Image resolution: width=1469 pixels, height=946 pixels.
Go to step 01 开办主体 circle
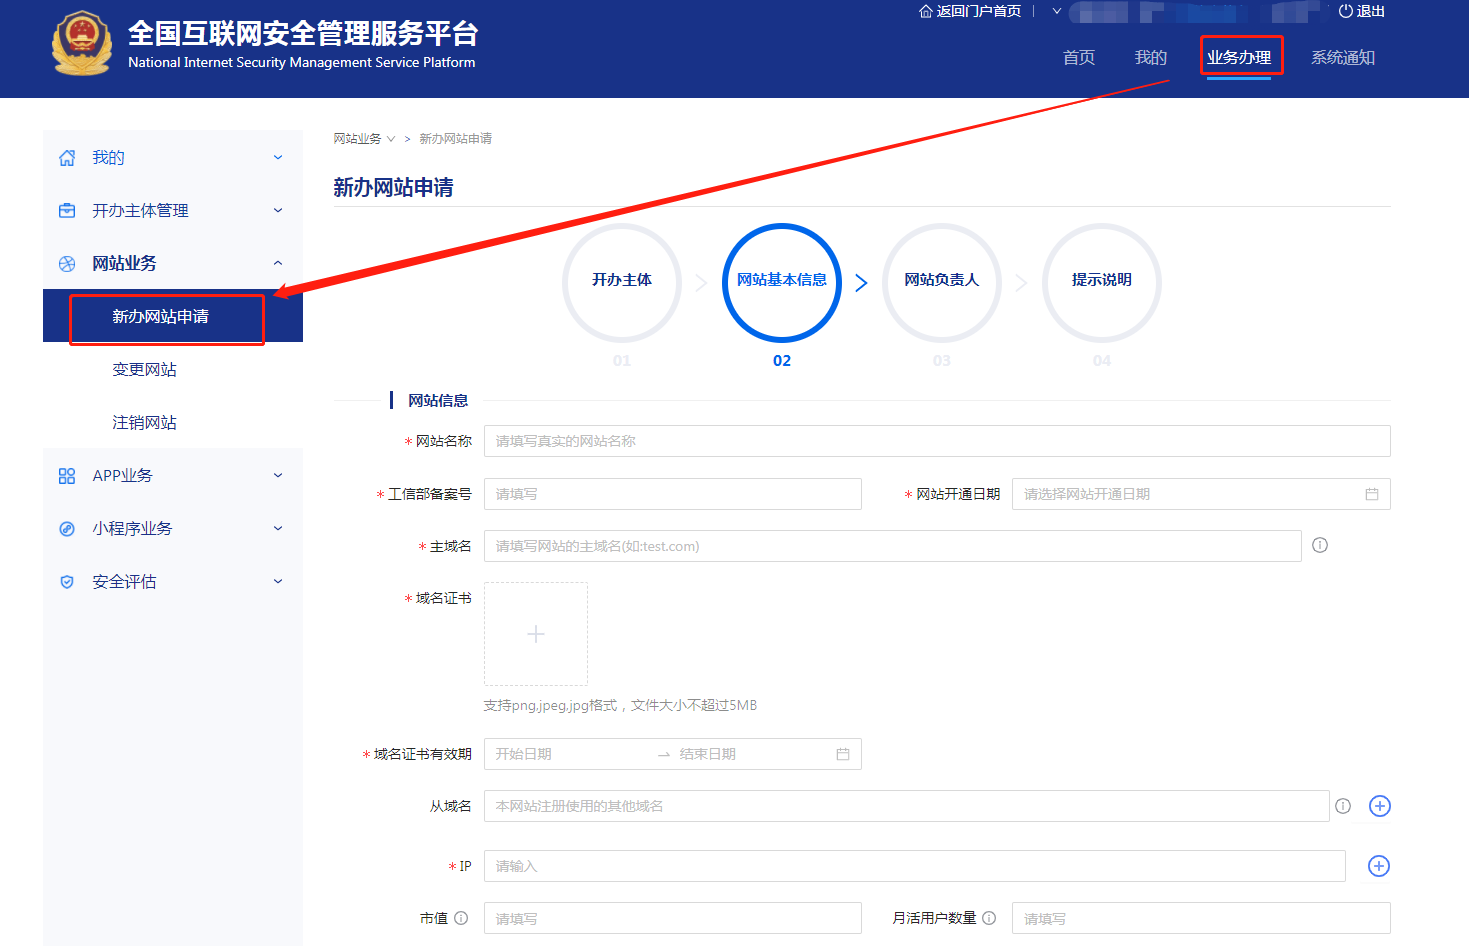coord(621,281)
